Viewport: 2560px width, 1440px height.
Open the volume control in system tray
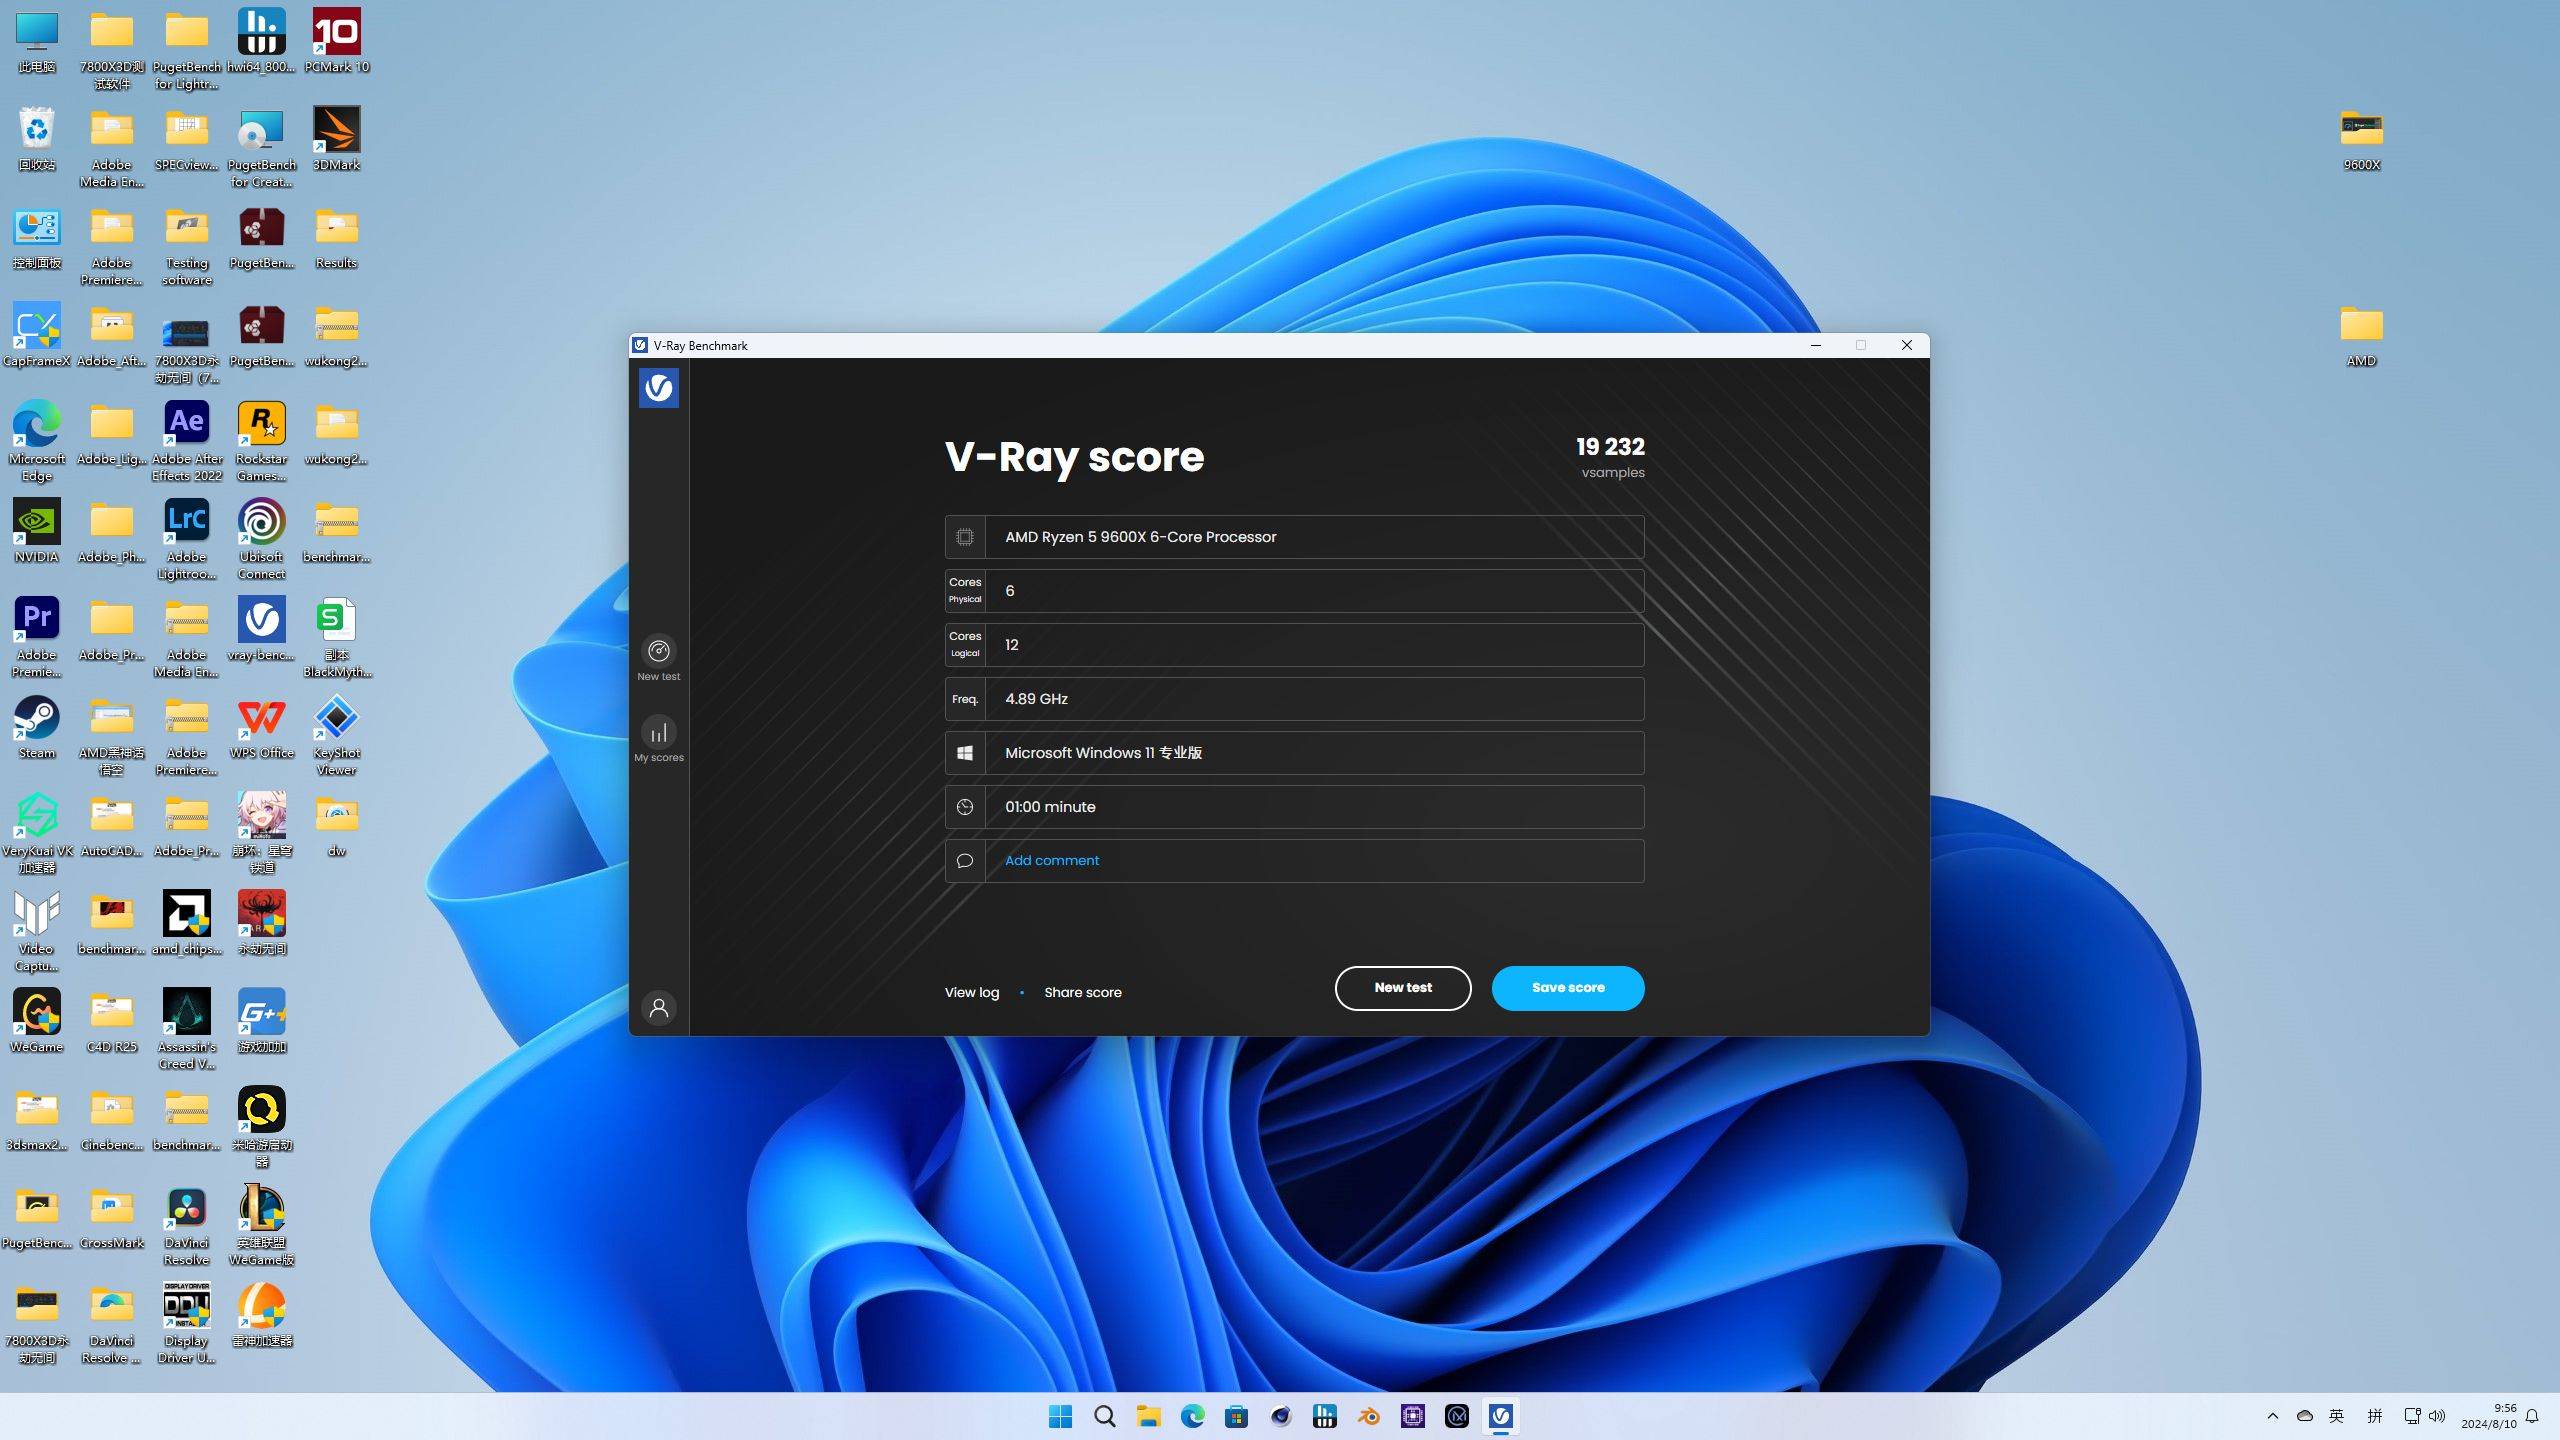(x=2437, y=1416)
